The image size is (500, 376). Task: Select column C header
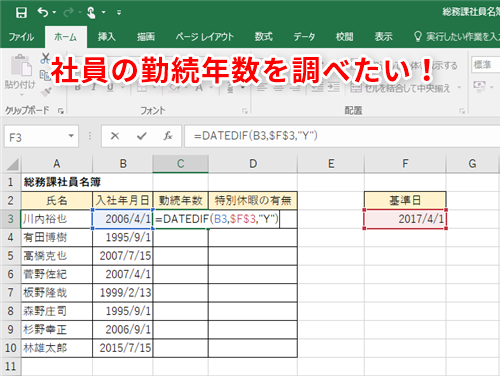(181, 164)
